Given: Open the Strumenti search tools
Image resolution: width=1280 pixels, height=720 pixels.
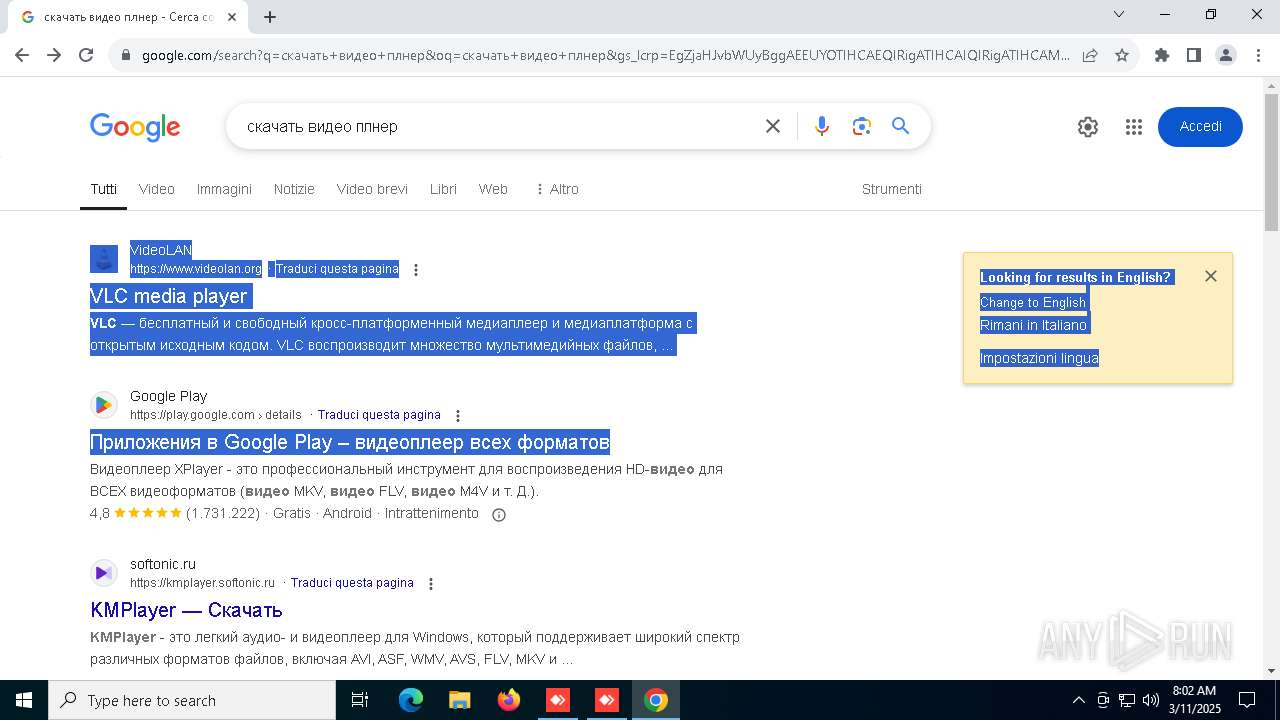Looking at the screenshot, I should click(x=892, y=189).
